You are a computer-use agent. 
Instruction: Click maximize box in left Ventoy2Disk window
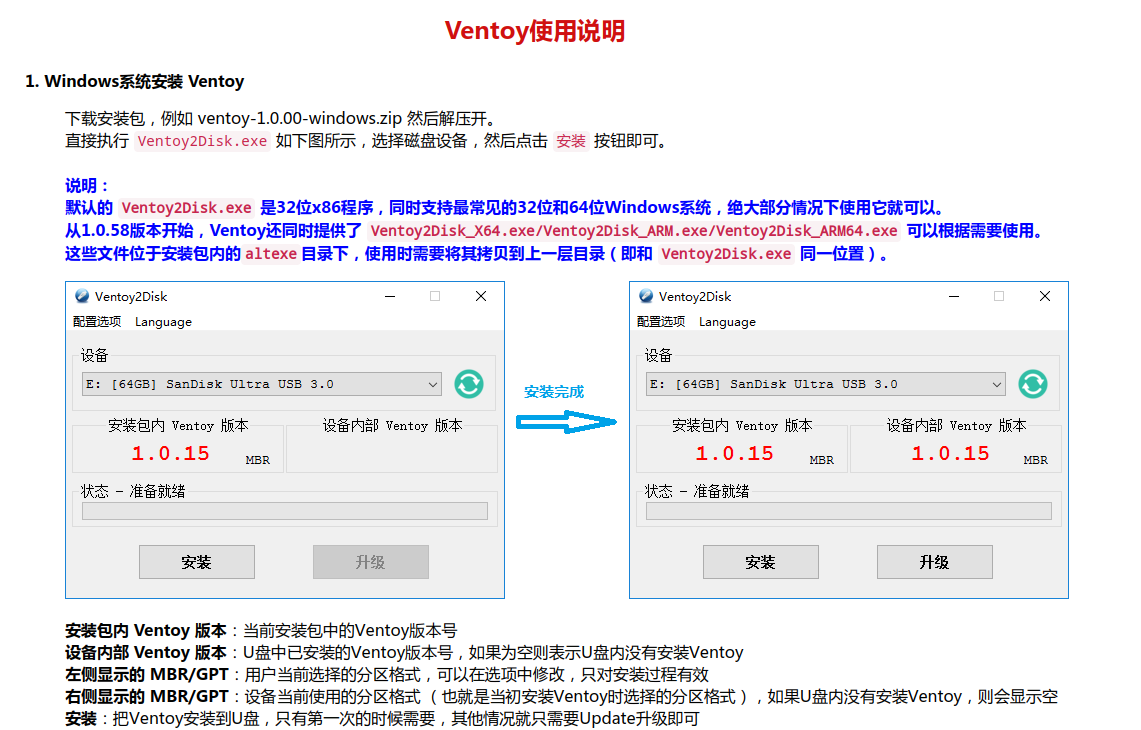[435, 296]
